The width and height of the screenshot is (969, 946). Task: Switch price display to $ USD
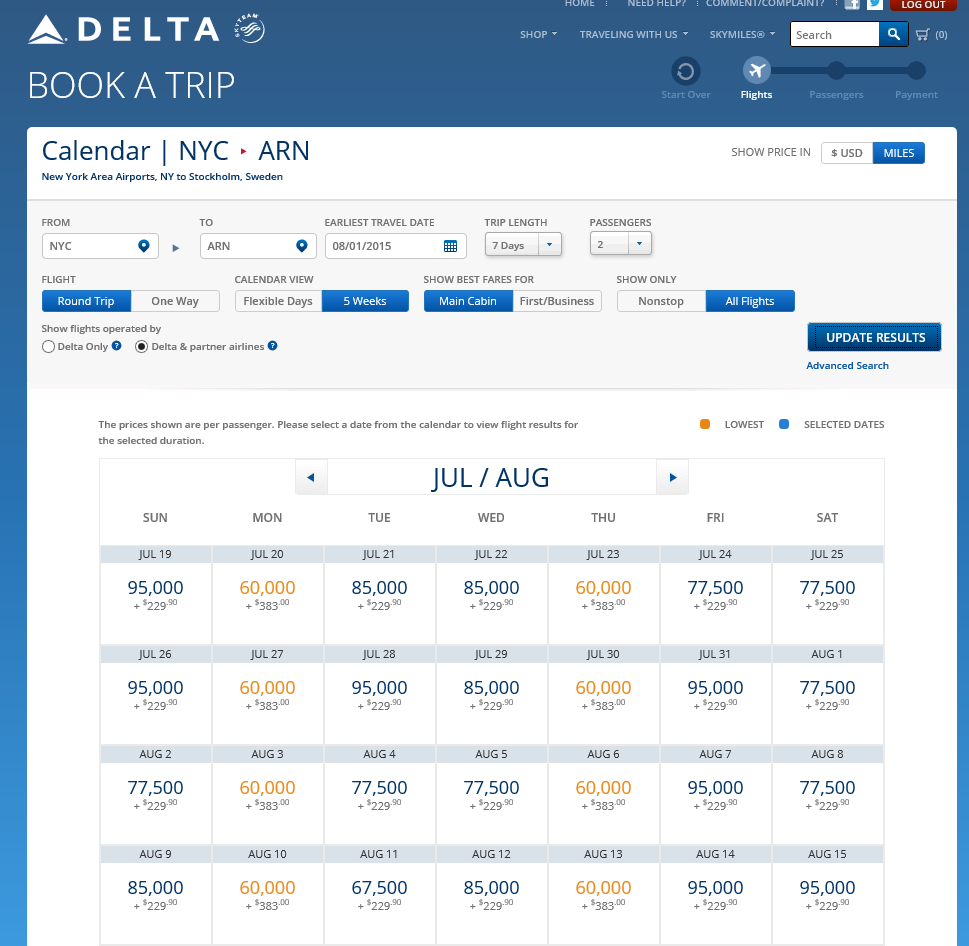846,153
